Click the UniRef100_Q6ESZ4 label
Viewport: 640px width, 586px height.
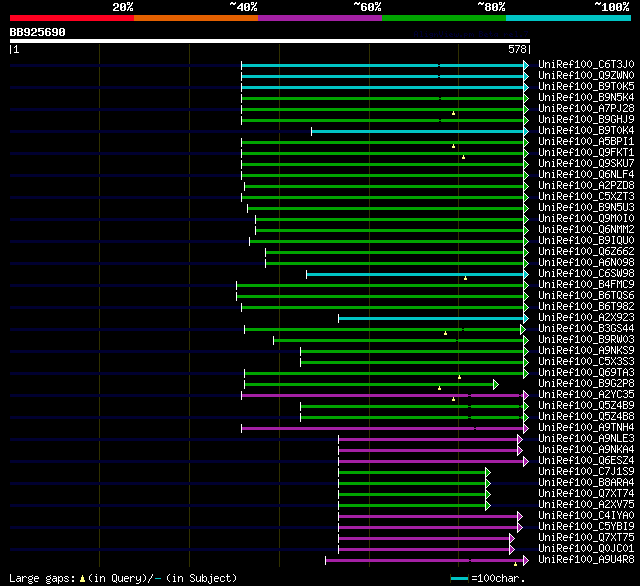(x=586, y=461)
